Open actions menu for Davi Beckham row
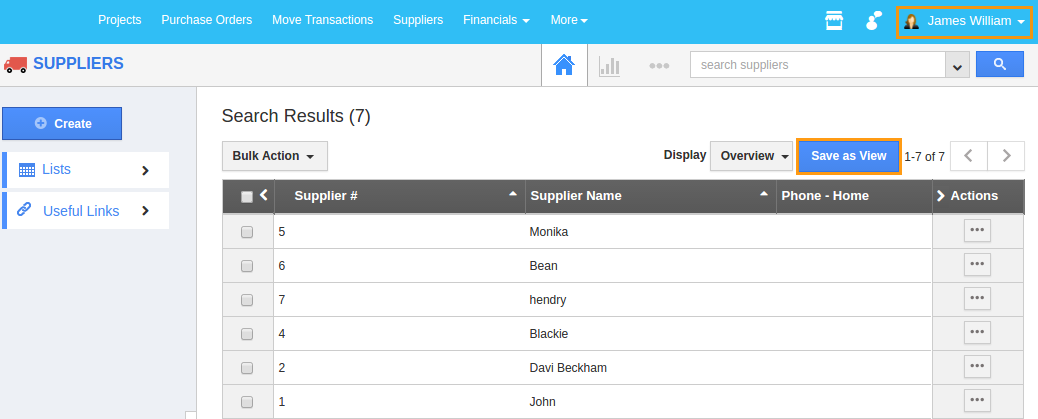The width and height of the screenshot is (1038, 419). 977,367
